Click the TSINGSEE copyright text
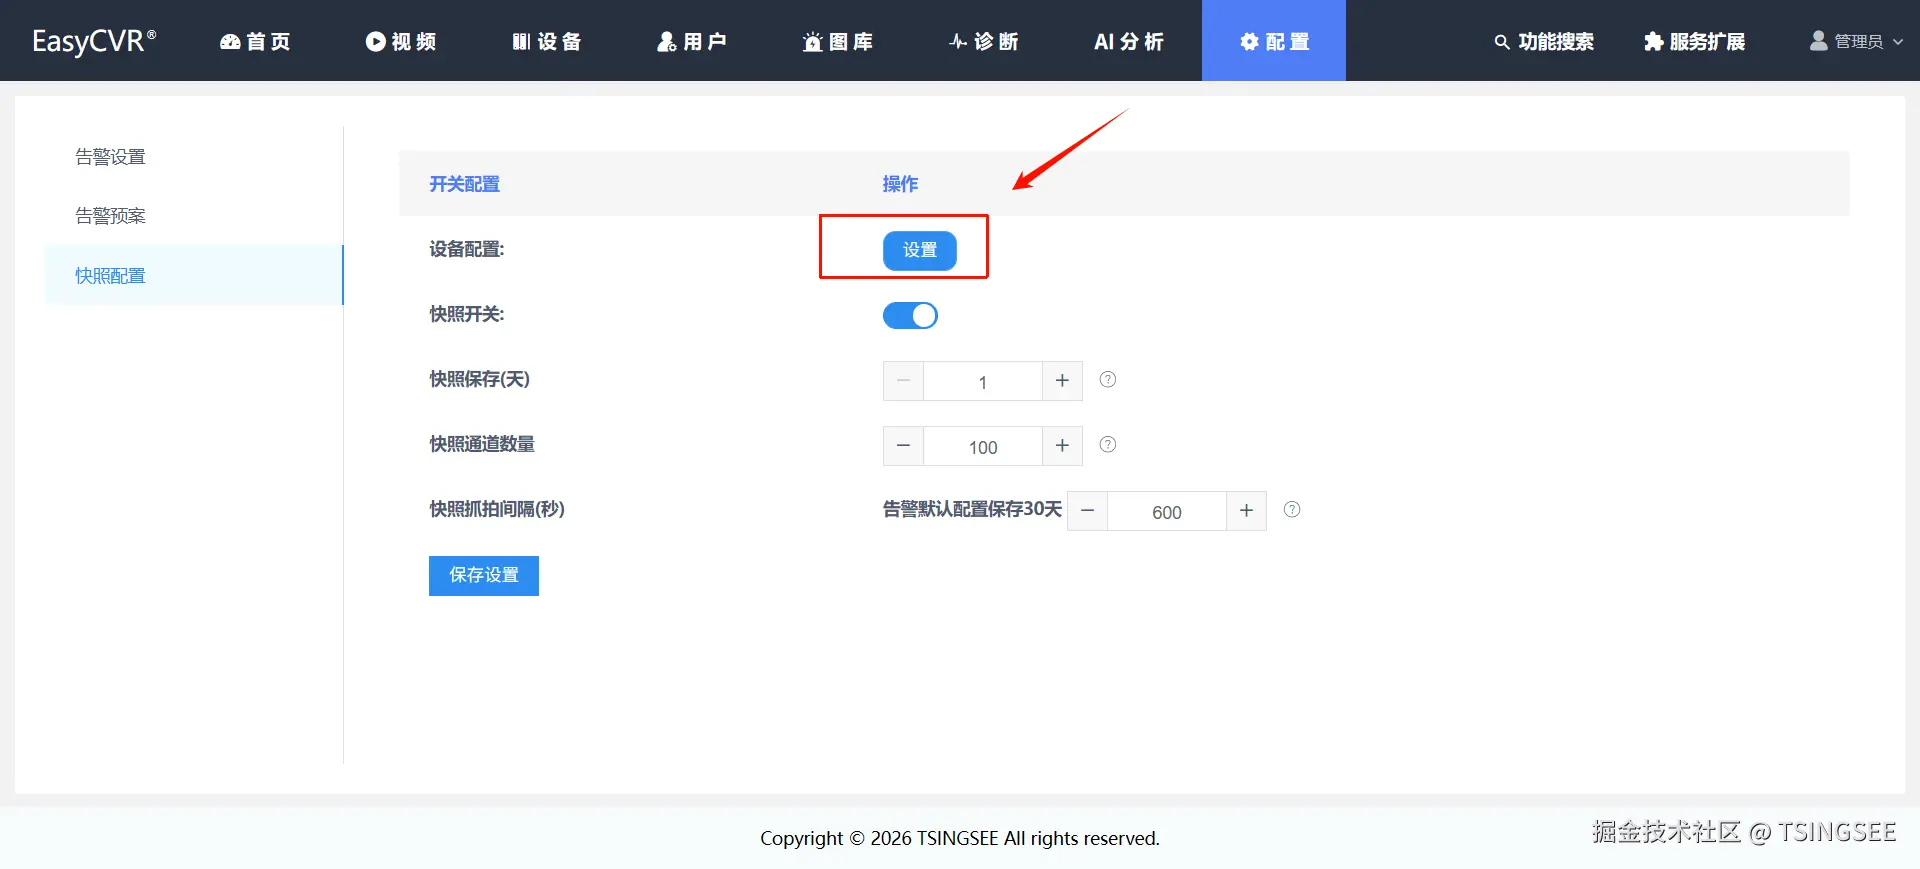The image size is (1920, 869). pos(960,838)
